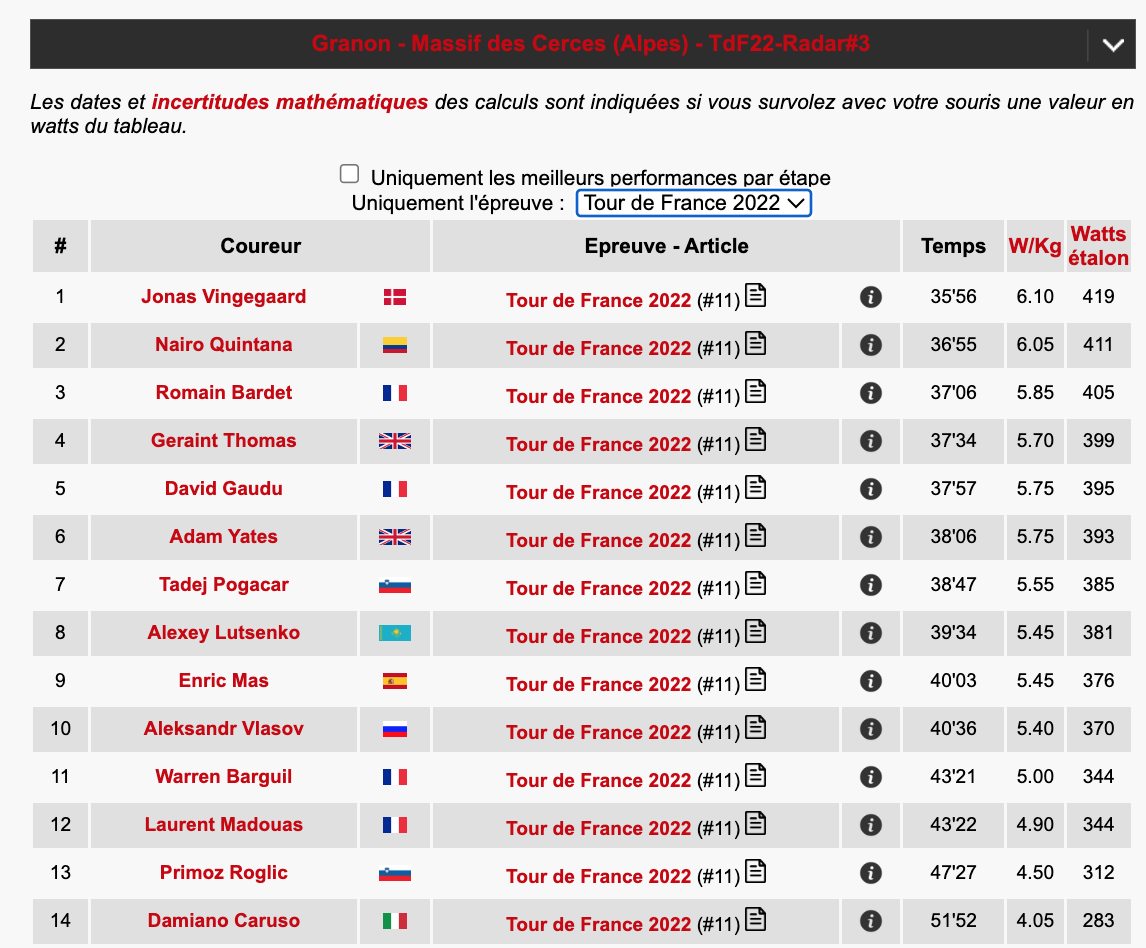
Task: Open David Gaudu rider link
Action: (x=224, y=488)
